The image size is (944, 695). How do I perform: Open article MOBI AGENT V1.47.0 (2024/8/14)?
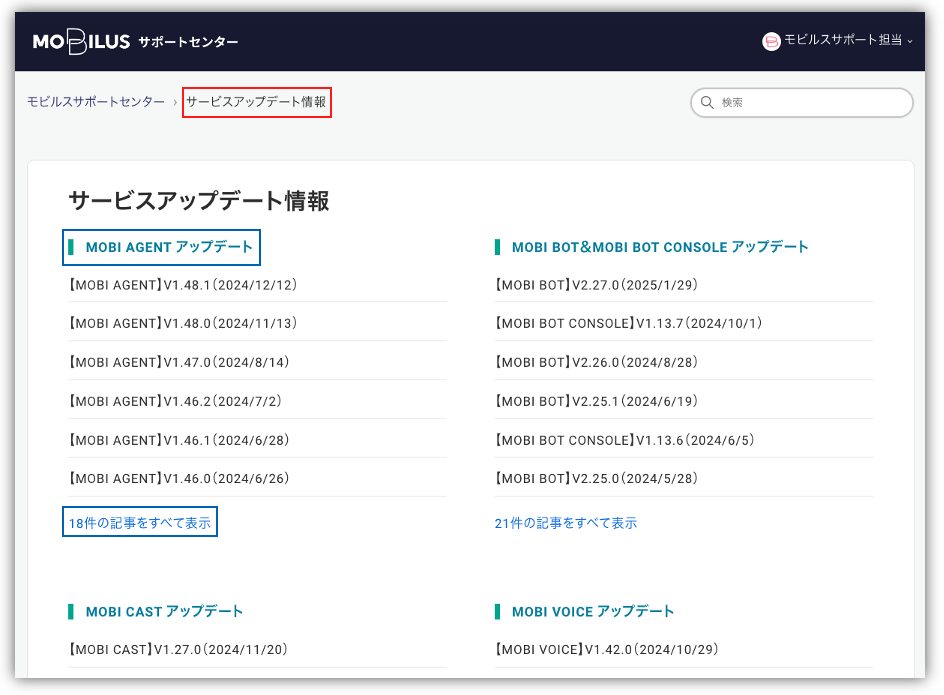pos(179,362)
